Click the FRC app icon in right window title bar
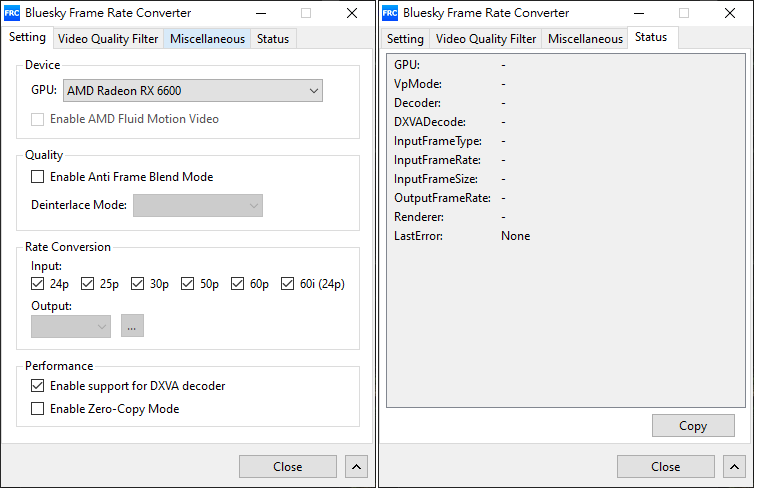Image resolution: width=758 pixels, height=490 pixels. tap(389, 13)
